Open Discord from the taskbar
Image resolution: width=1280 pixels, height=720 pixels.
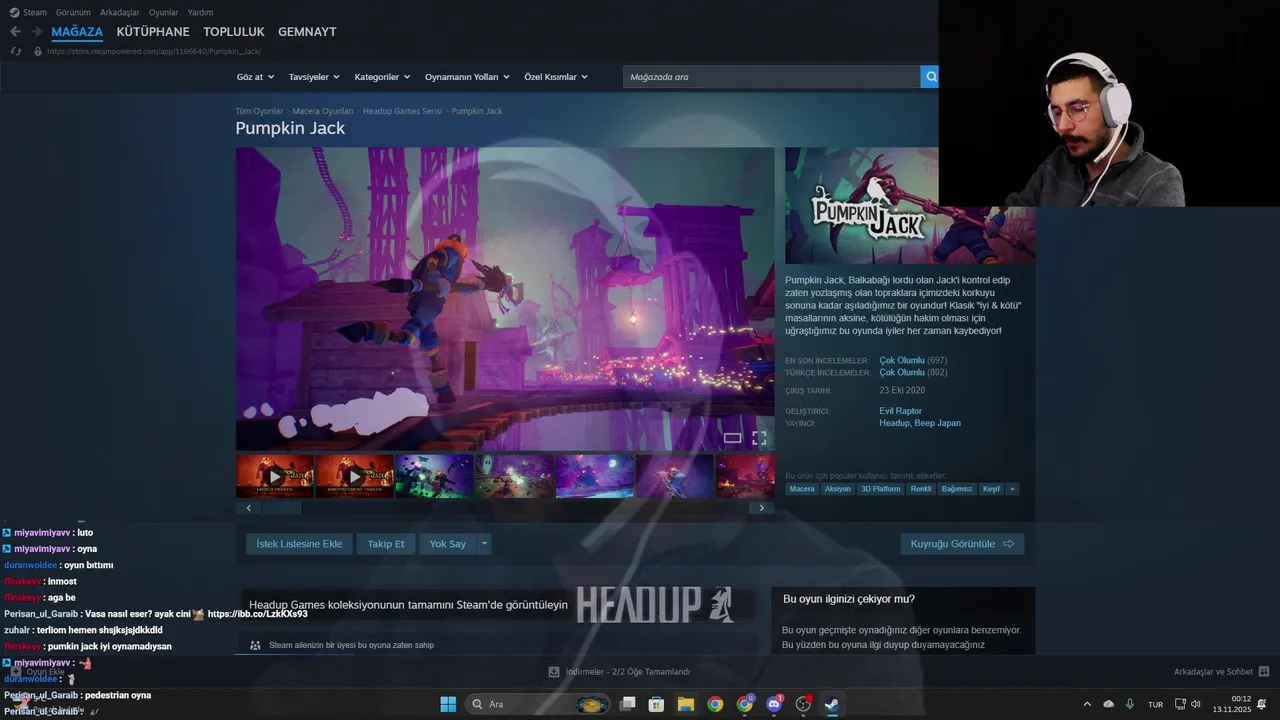[x=774, y=704]
